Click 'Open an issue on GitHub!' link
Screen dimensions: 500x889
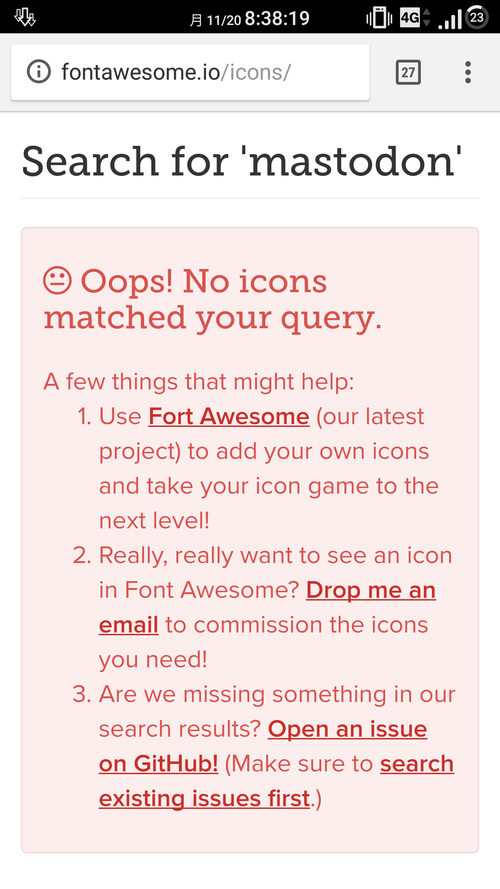263,746
